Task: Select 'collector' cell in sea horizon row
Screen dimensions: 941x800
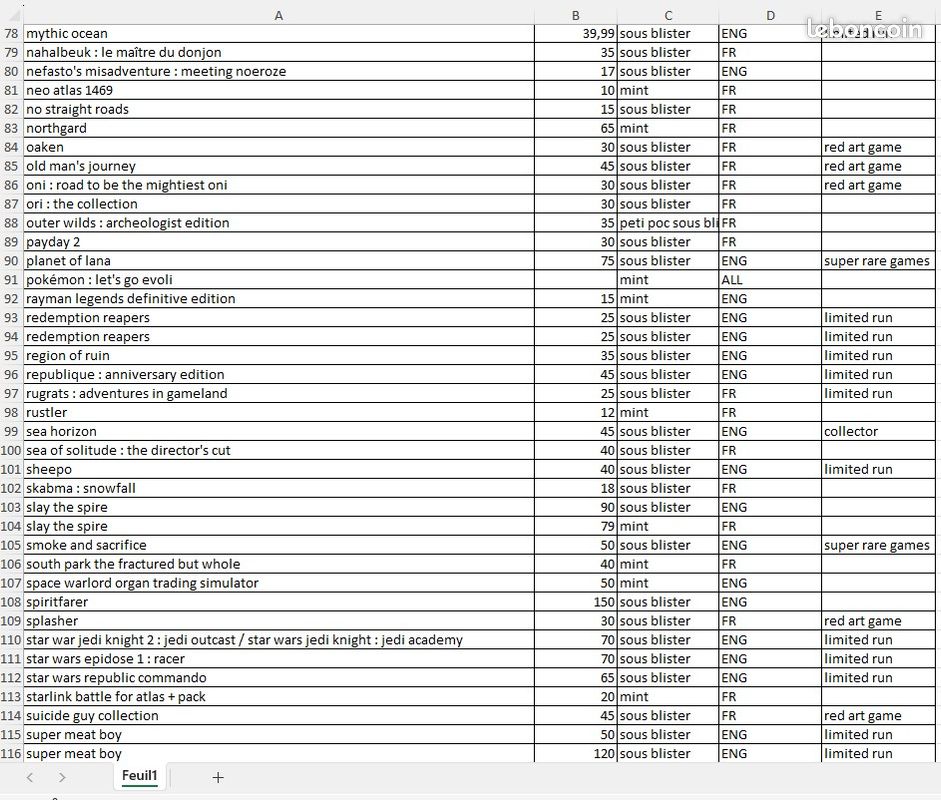Action: (x=878, y=432)
